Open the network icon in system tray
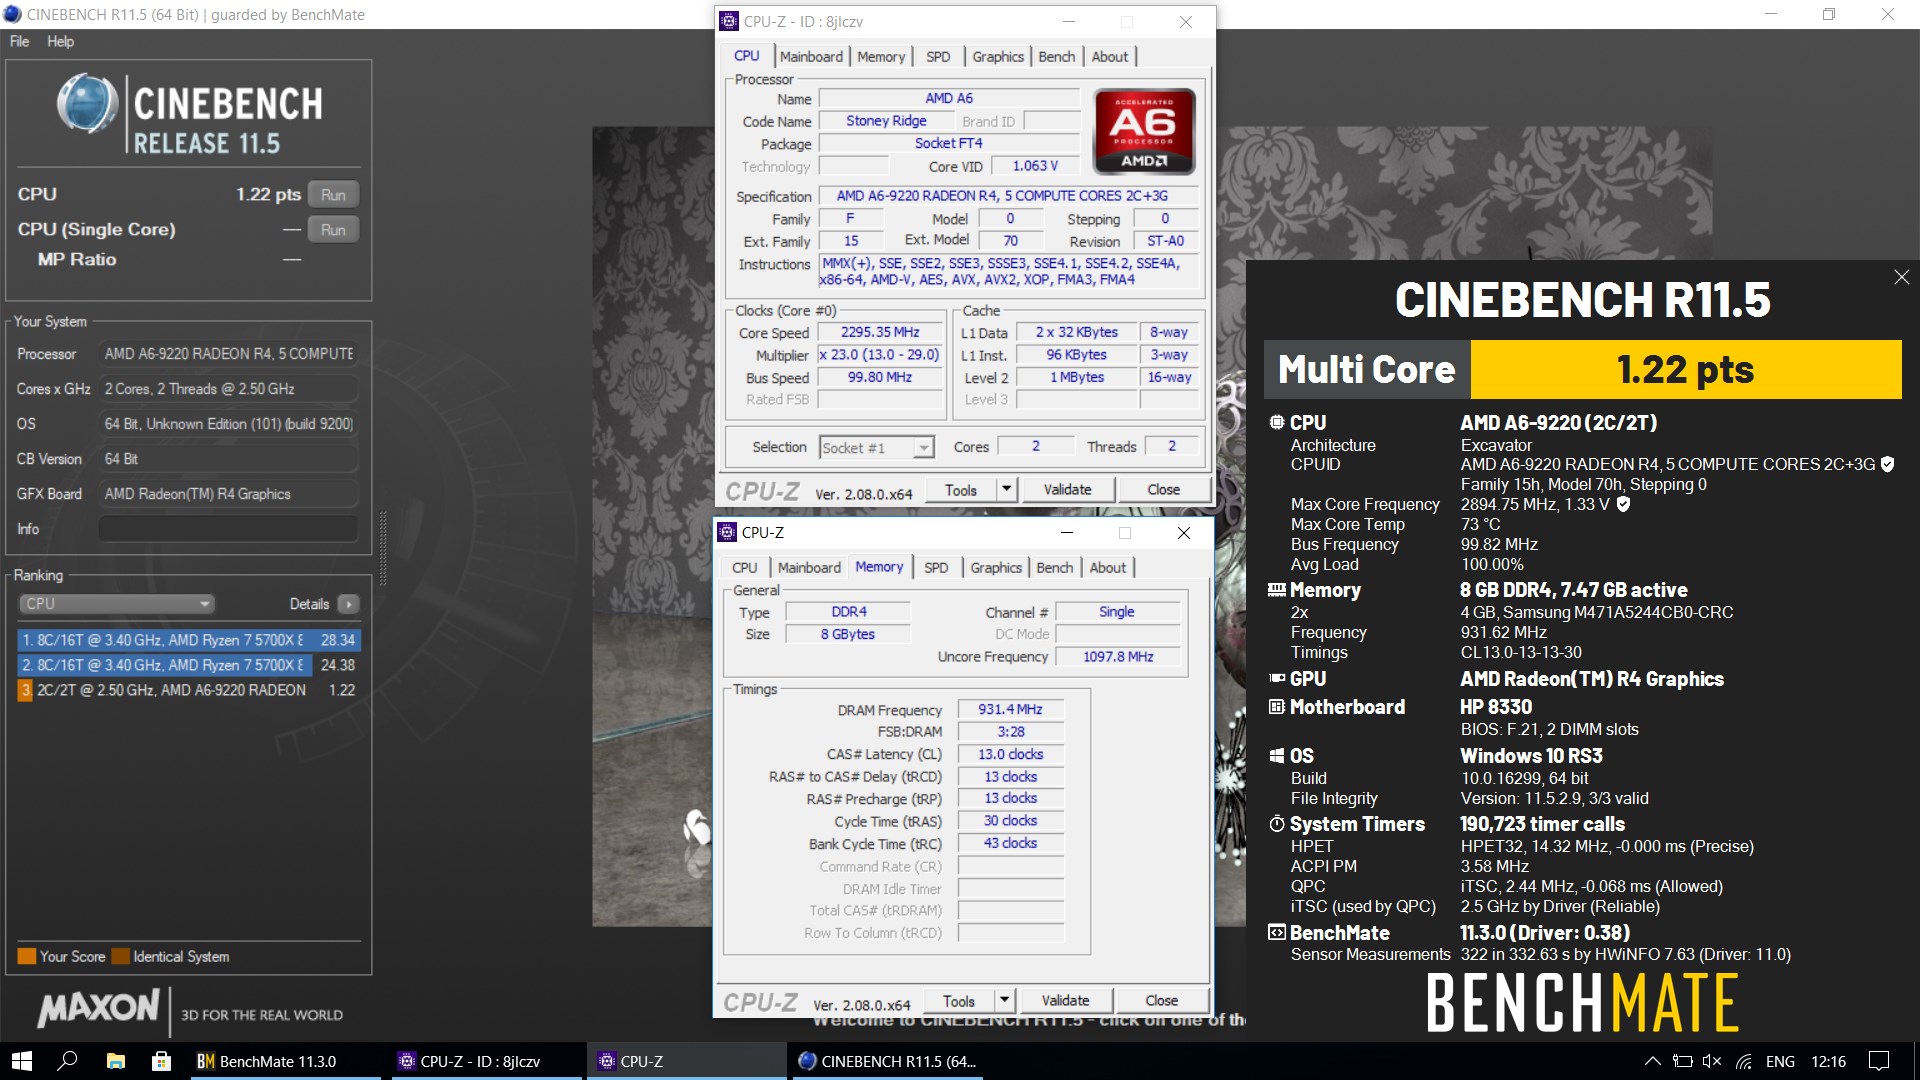This screenshot has width=1920, height=1080. 1744,1061
